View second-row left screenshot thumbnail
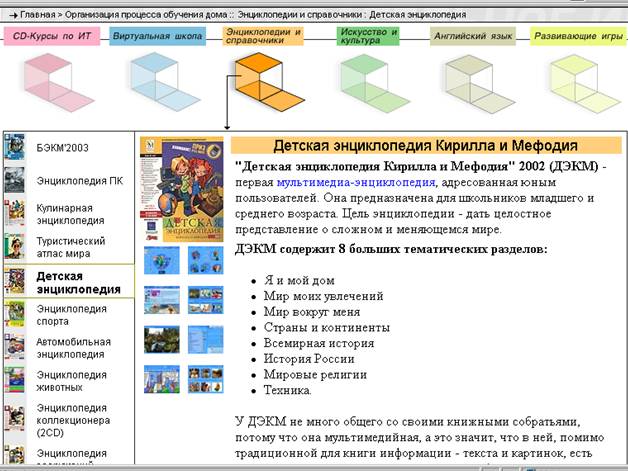This screenshot has height=471, width=628. tap(162, 300)
